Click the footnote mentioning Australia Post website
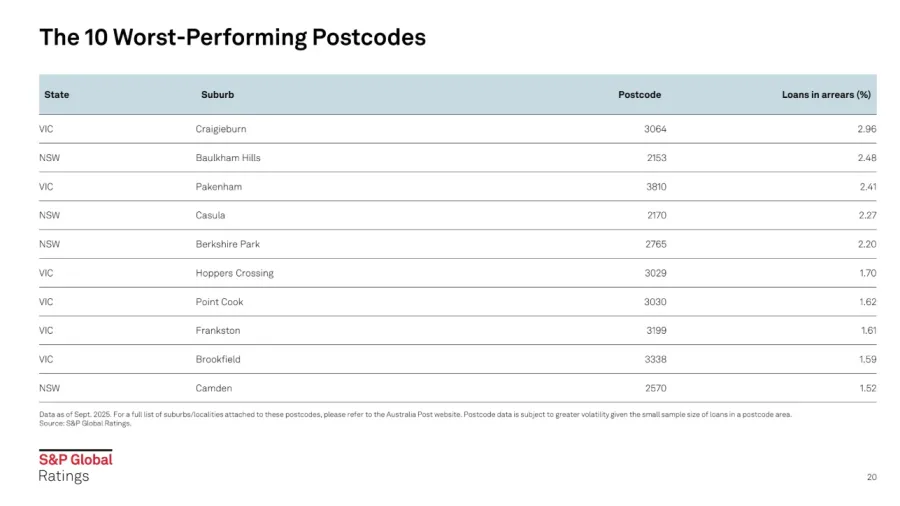 415,413
